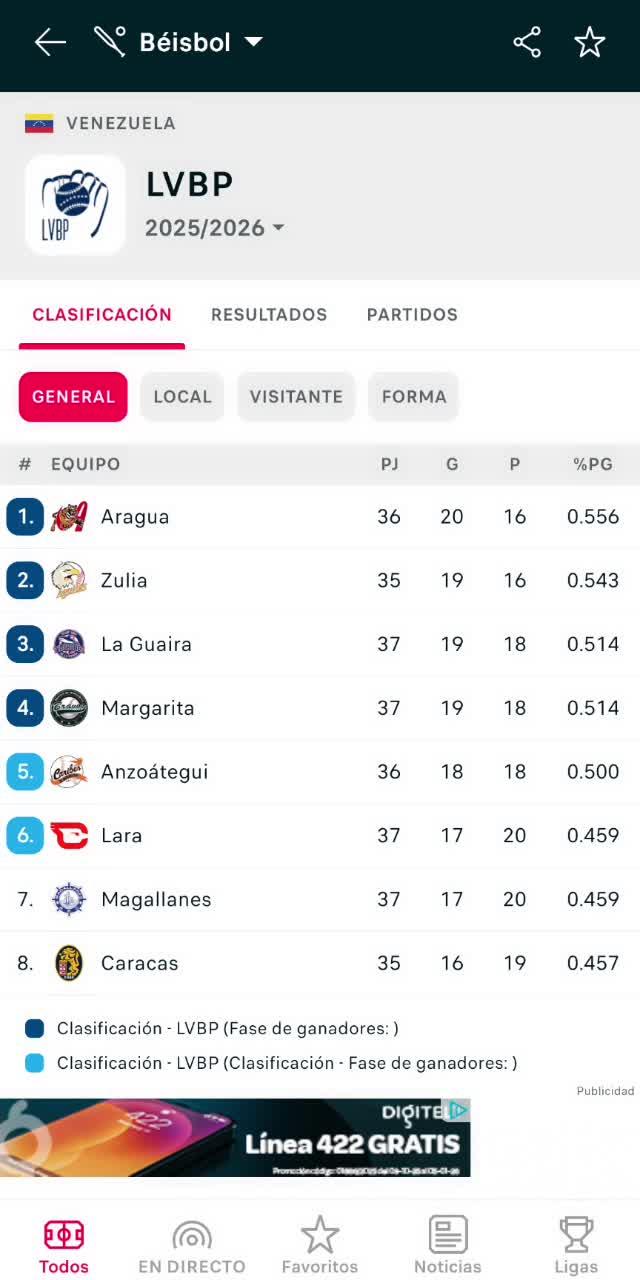Screen dimensions: 640x1280
Task: Tap the Digitel advertisement banner
Action: coord(235,1138)
